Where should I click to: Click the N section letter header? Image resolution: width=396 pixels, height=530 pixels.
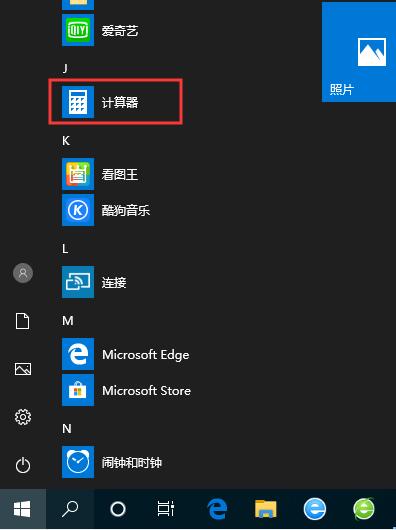[x=67, y=429]
